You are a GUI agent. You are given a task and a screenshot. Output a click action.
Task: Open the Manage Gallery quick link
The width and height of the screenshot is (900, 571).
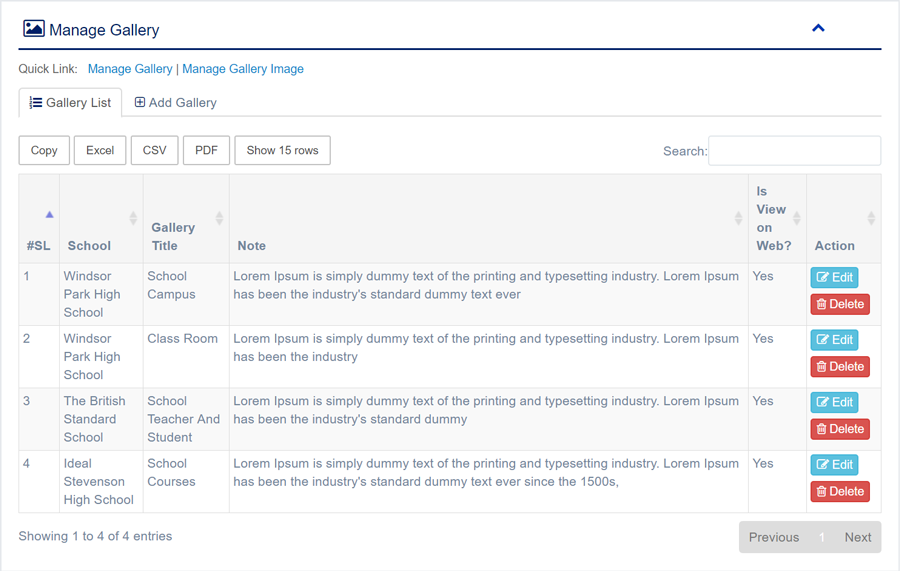click(x=130, y=69)
